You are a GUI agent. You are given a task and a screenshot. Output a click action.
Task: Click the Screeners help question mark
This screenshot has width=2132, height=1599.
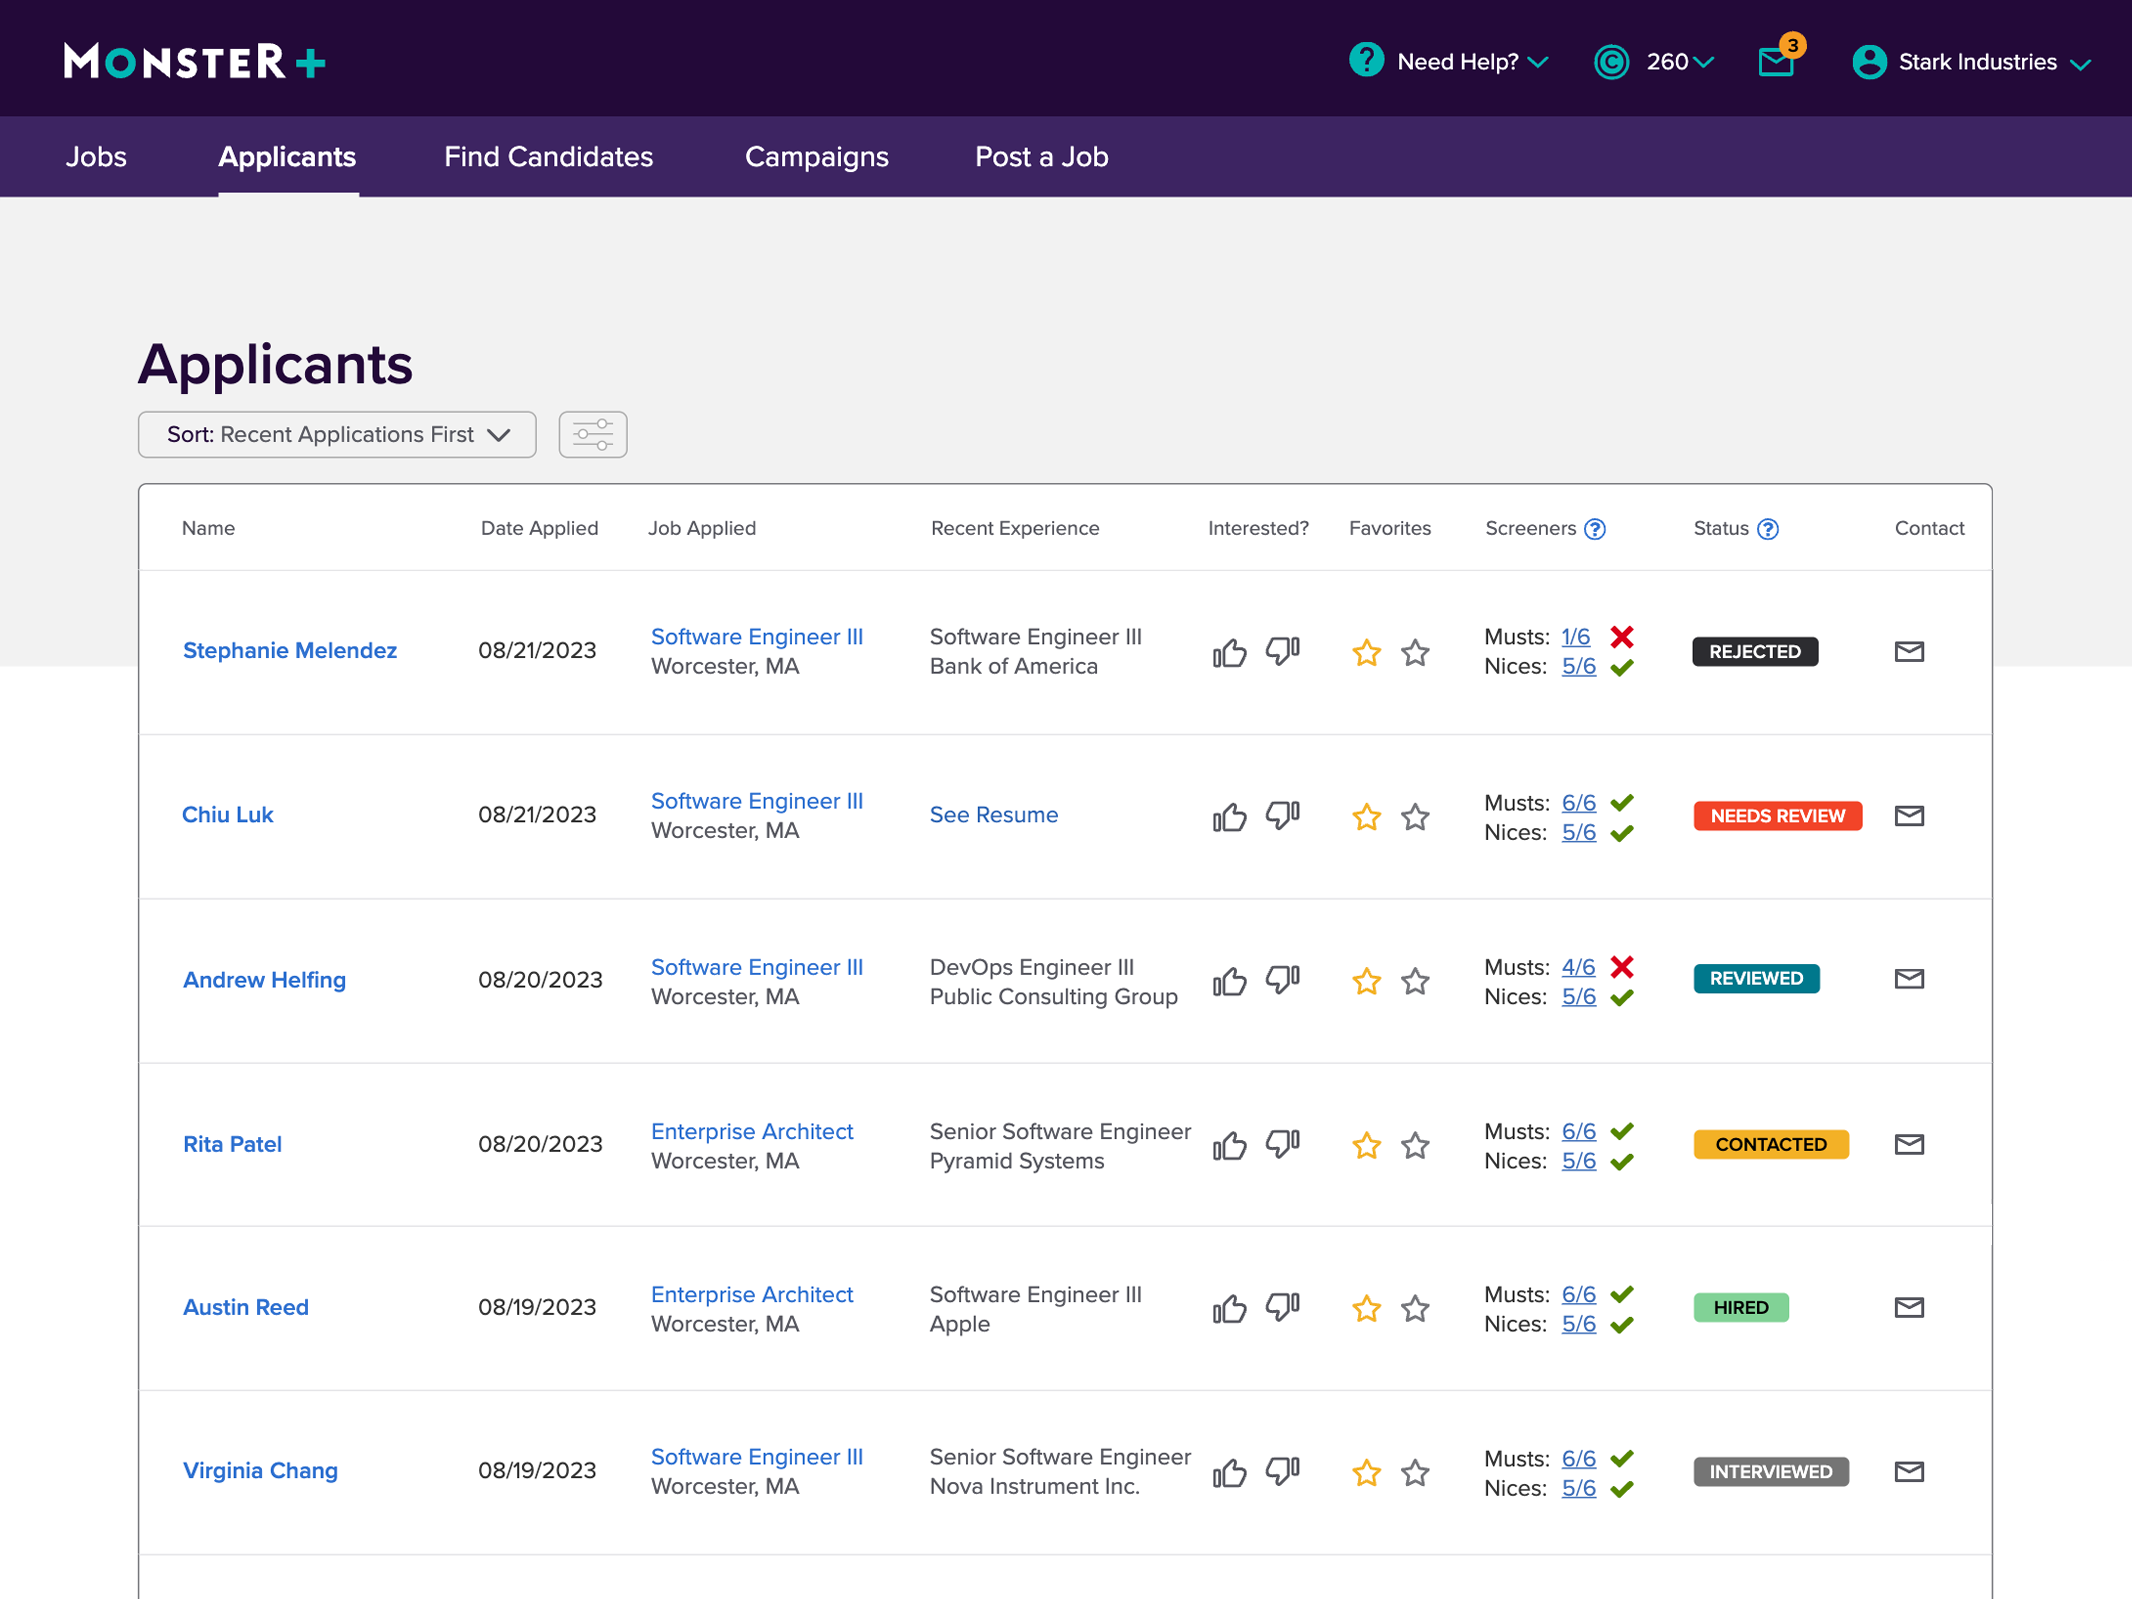coord(1595,529)
